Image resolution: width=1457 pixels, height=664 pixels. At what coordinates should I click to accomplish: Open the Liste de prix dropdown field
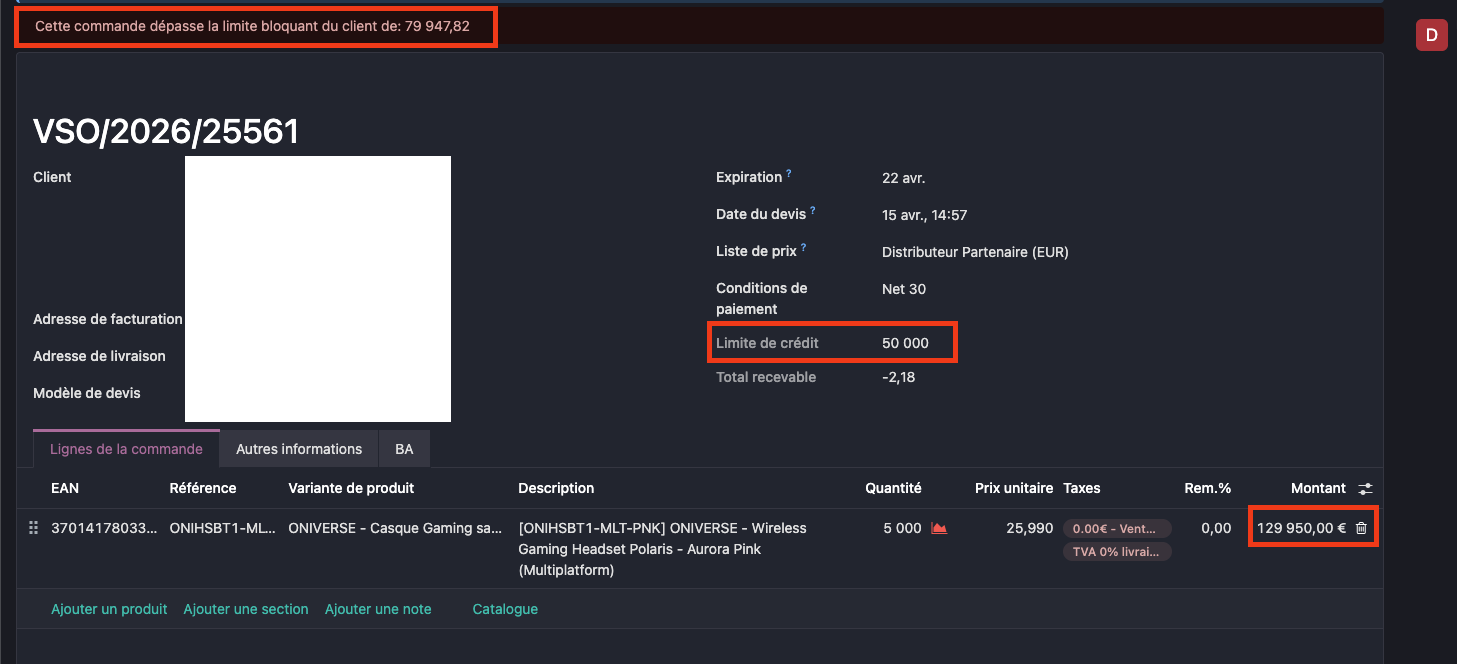point(975,252)
